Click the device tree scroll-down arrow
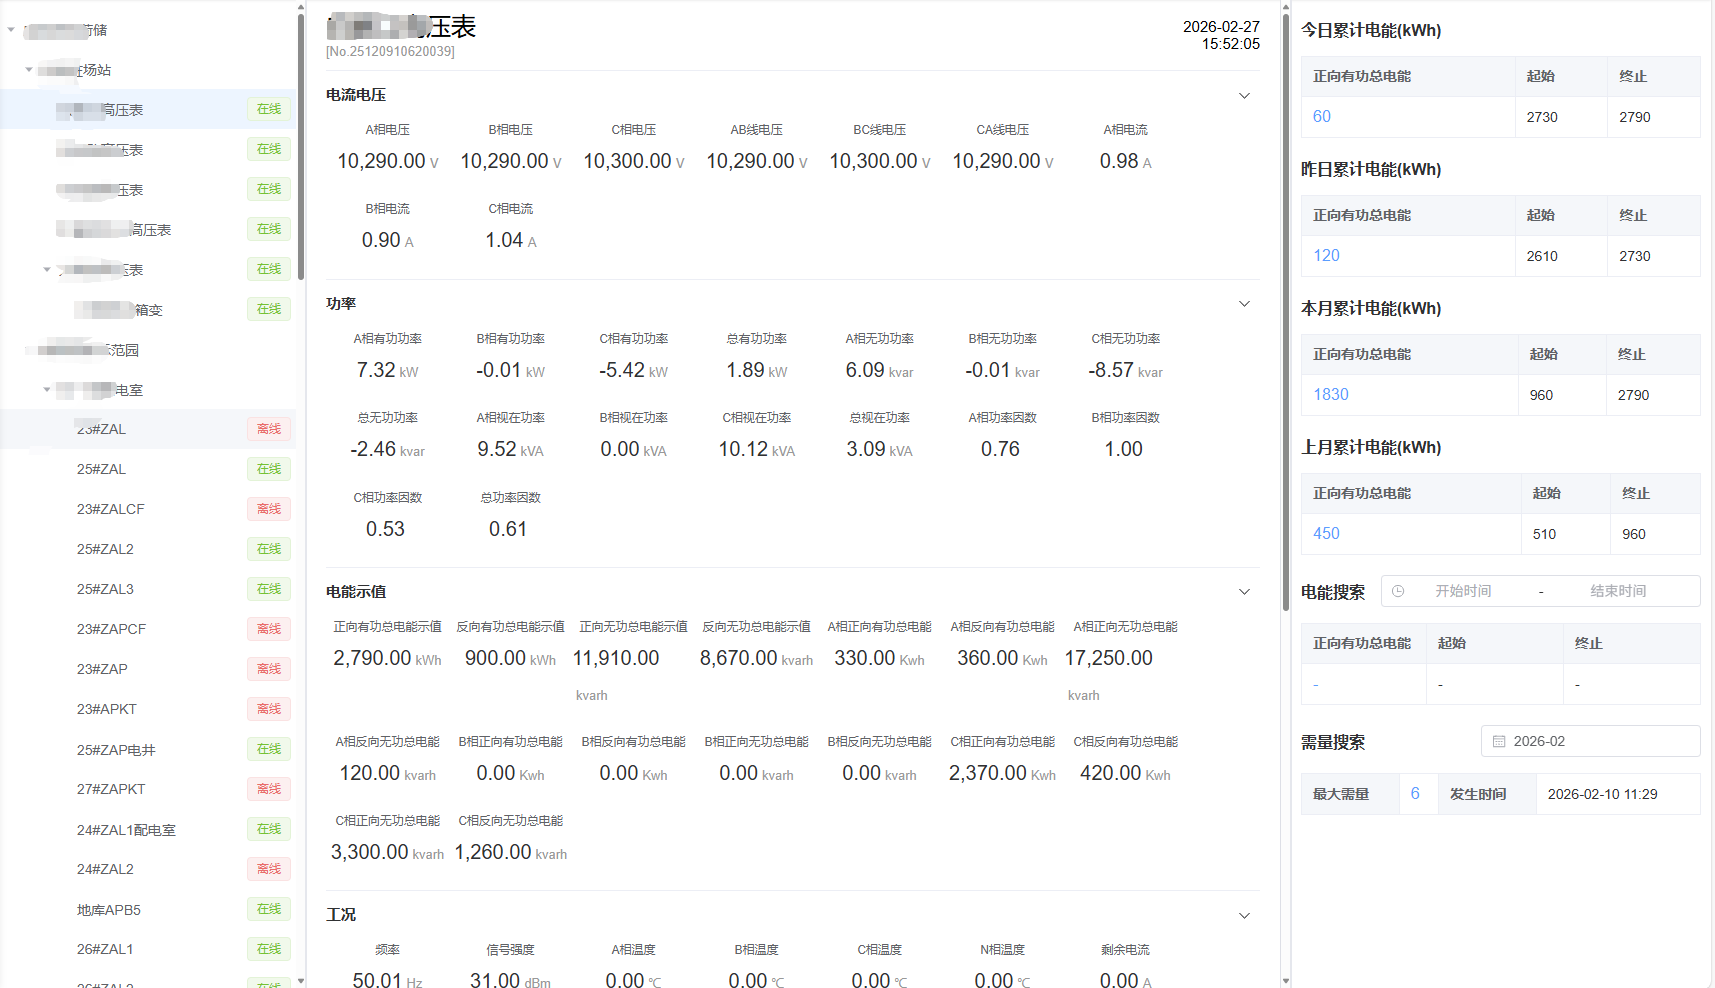 301,981
